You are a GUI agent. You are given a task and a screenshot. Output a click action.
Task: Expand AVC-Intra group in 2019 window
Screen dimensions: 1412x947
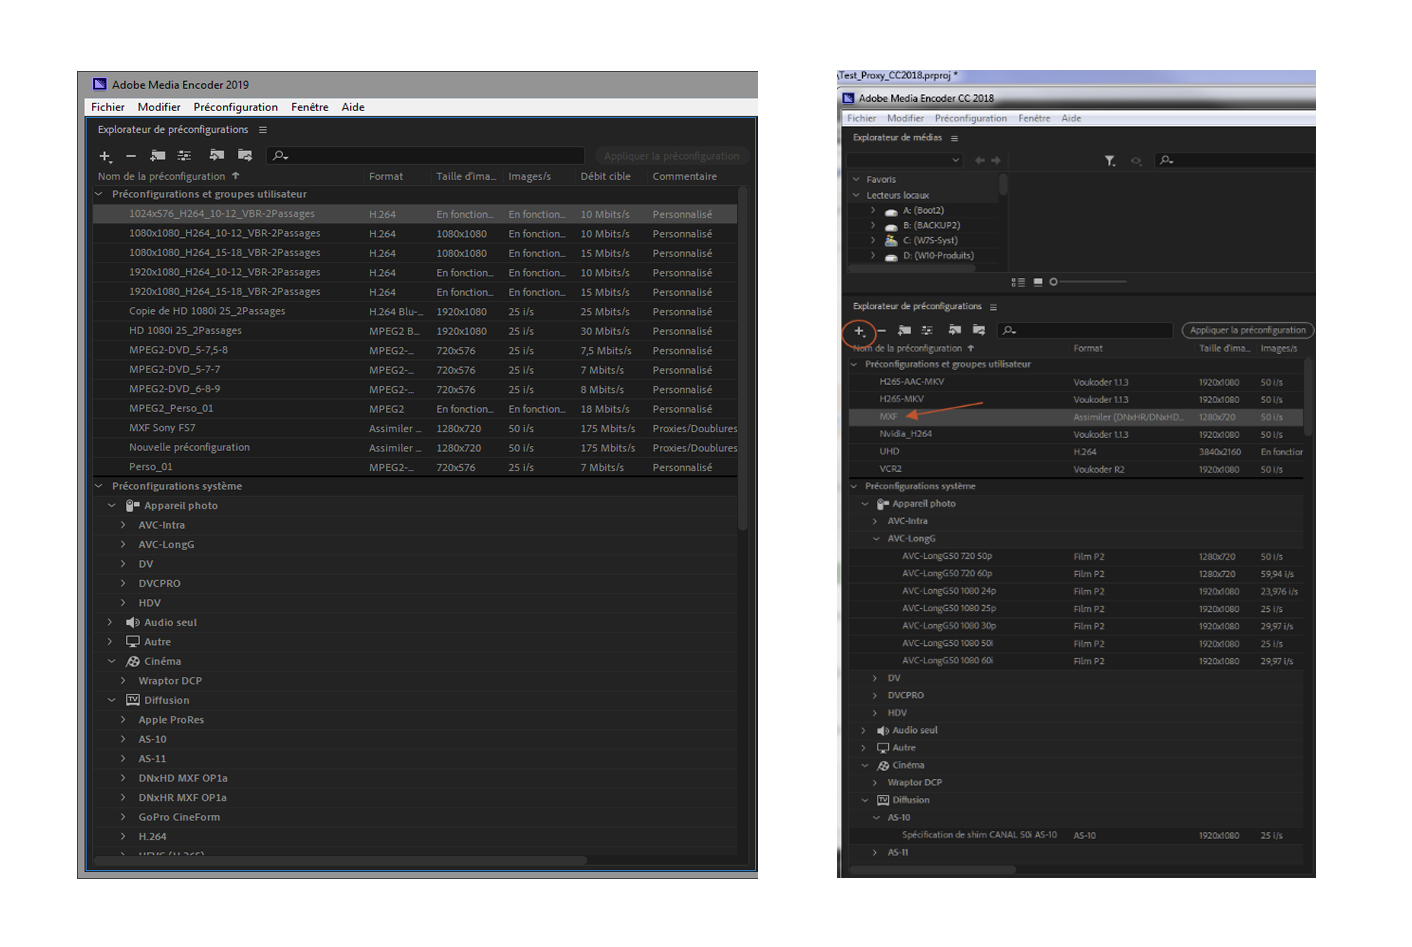(123, 526)
